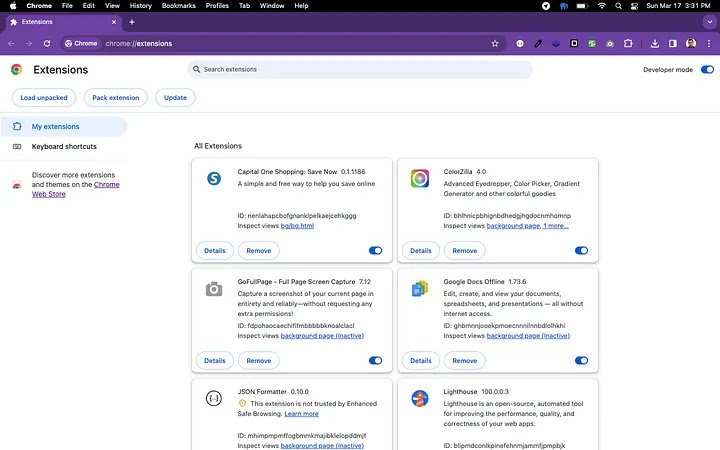Screen dimensions: 720x450
Task: Open the Profiles menu
Action: [x=217, y=6]
